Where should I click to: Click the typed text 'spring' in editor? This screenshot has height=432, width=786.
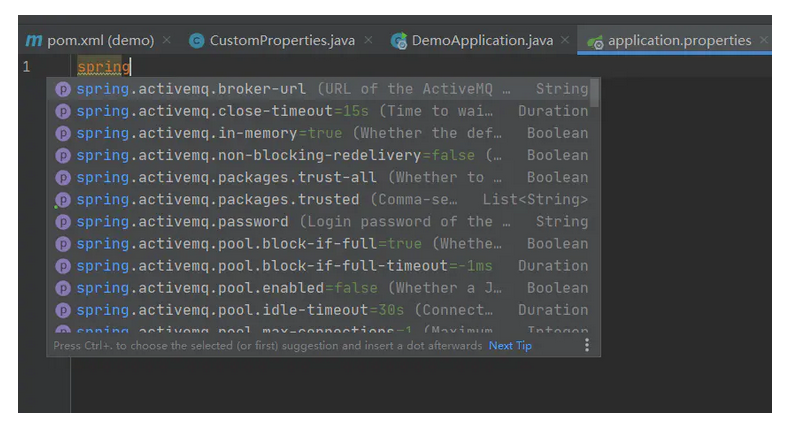(x=103, y=67)
